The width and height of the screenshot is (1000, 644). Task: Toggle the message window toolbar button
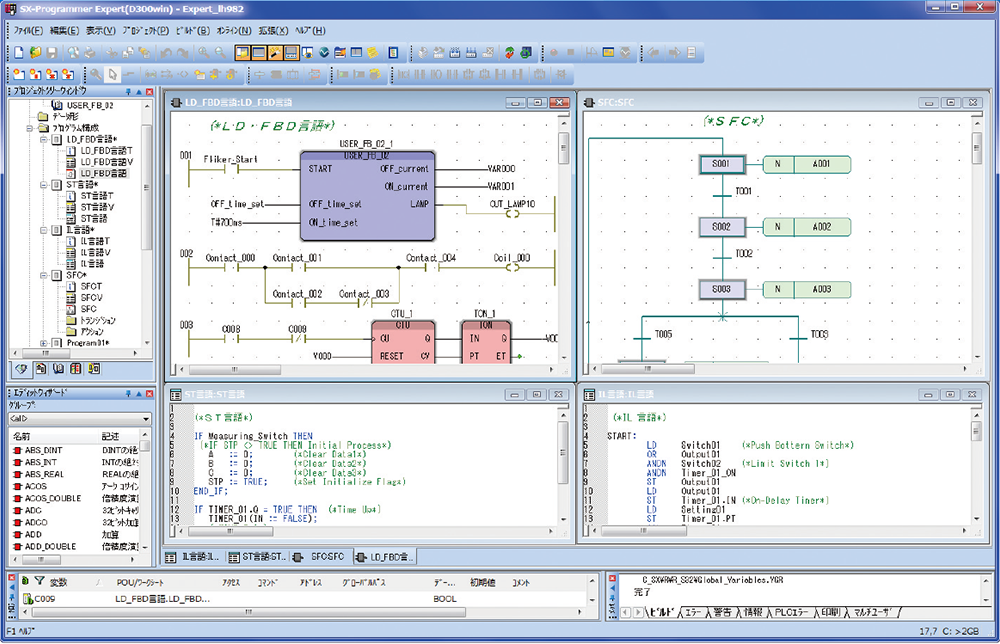click(258, 53)
